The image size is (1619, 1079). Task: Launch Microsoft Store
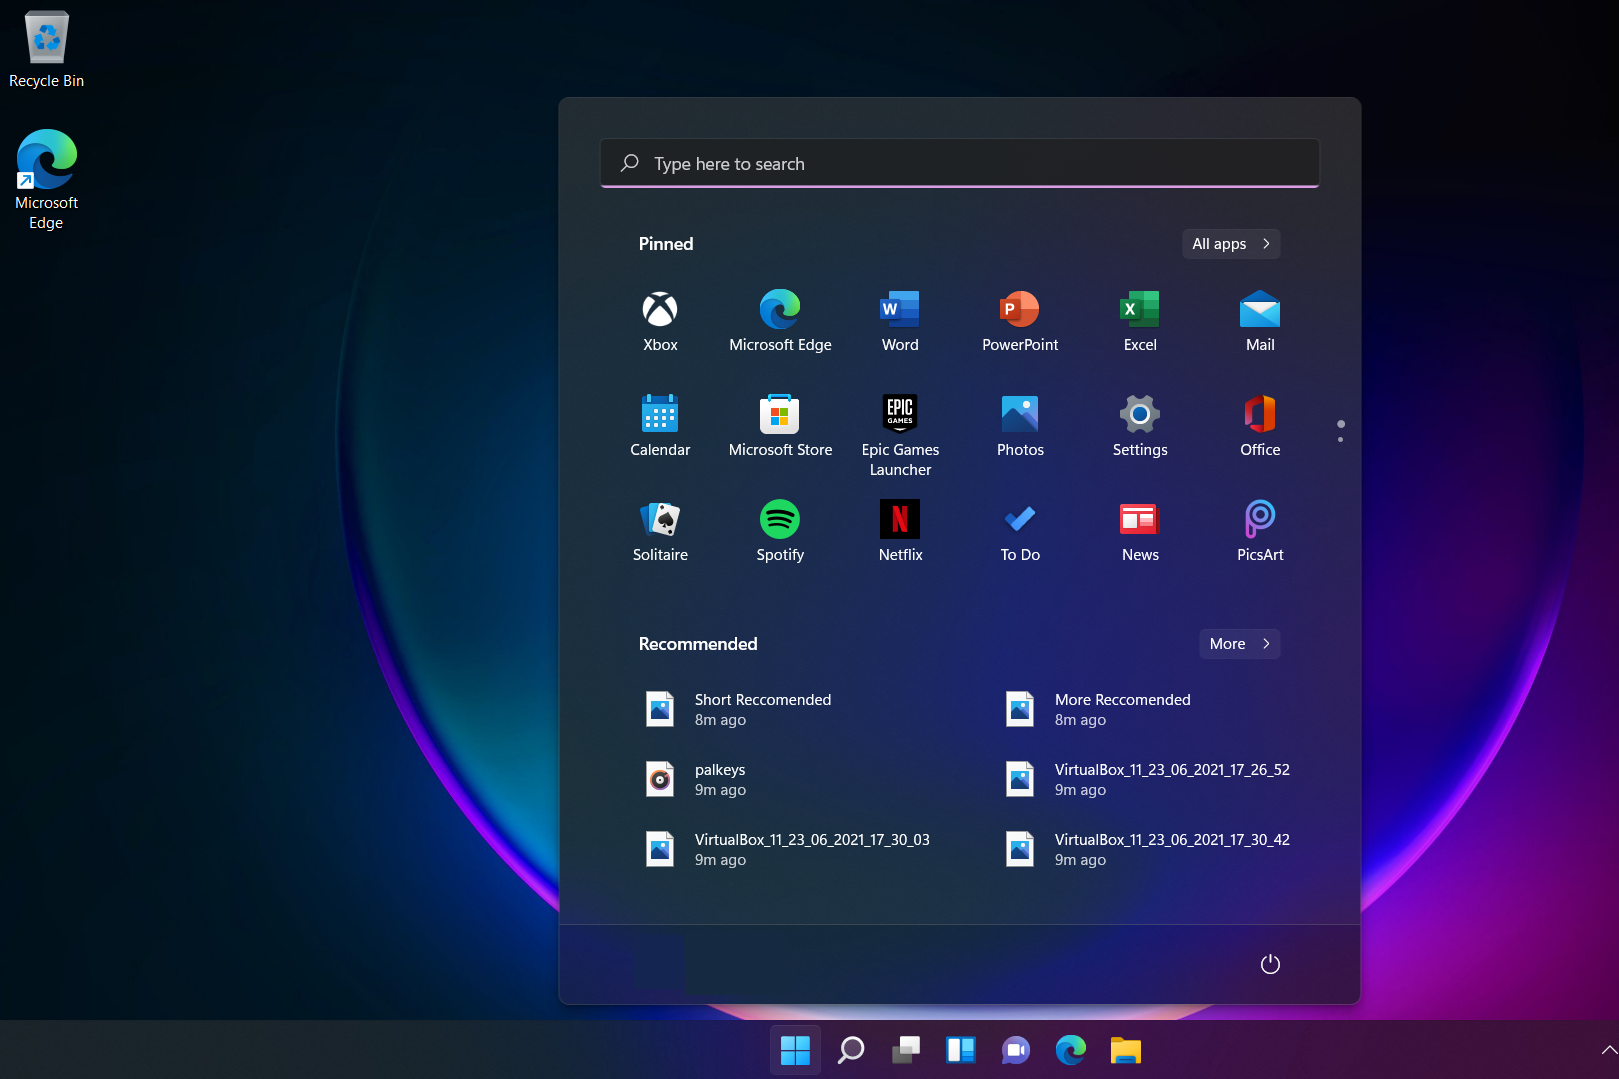pos(780,427)
